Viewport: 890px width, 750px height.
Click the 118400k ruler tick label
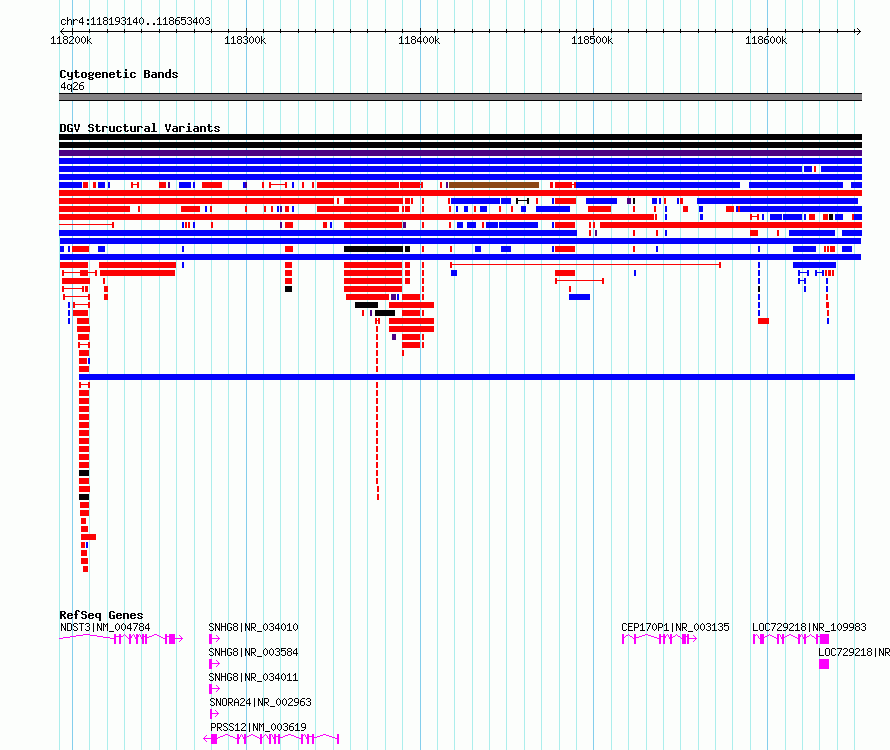(x=419, y=40)
